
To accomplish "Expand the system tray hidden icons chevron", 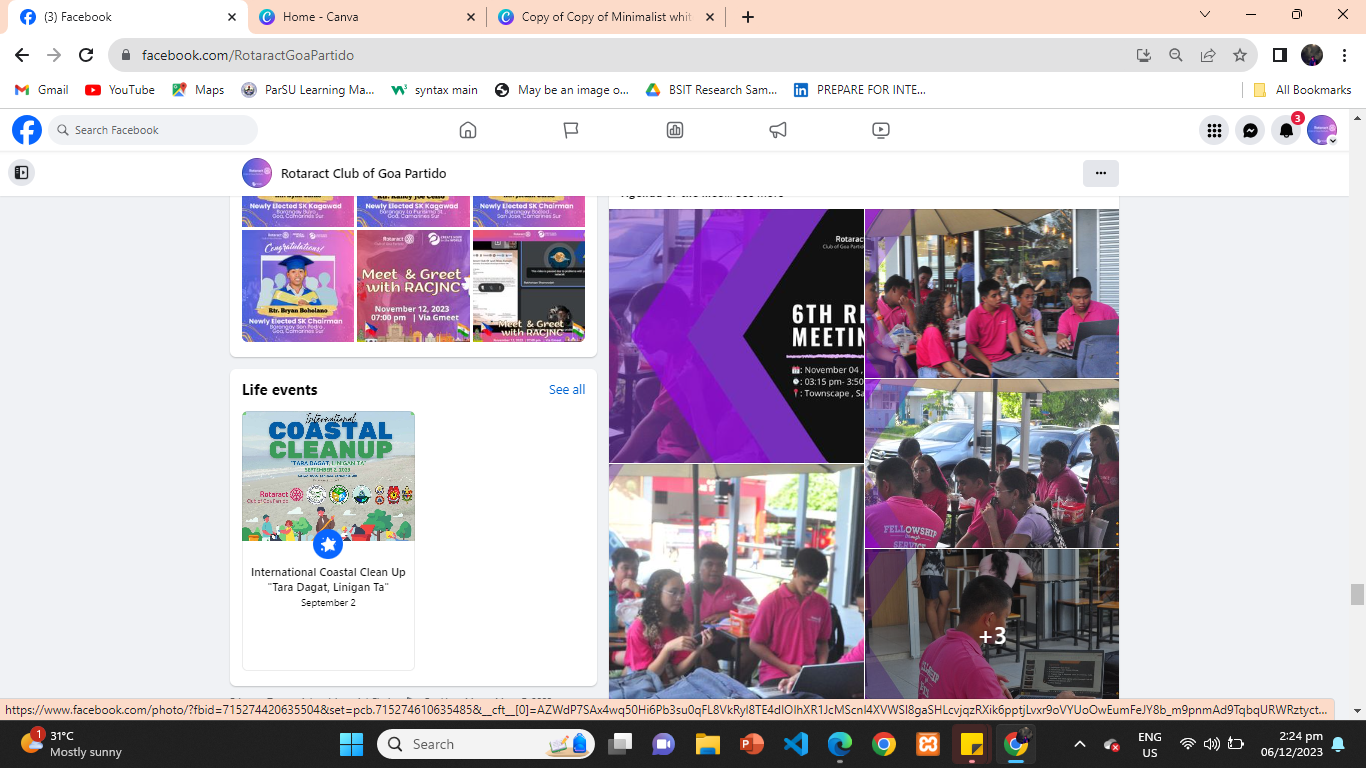I will click(x=1079, y=744).
